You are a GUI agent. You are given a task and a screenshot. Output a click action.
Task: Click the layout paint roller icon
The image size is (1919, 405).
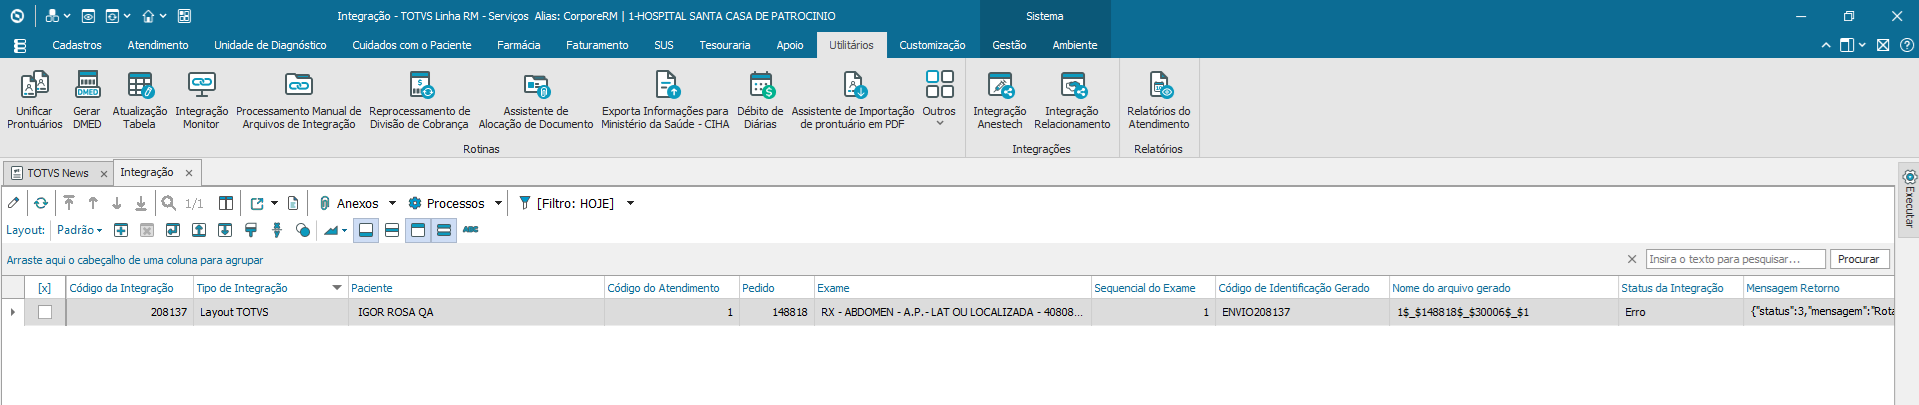(251, 230)
